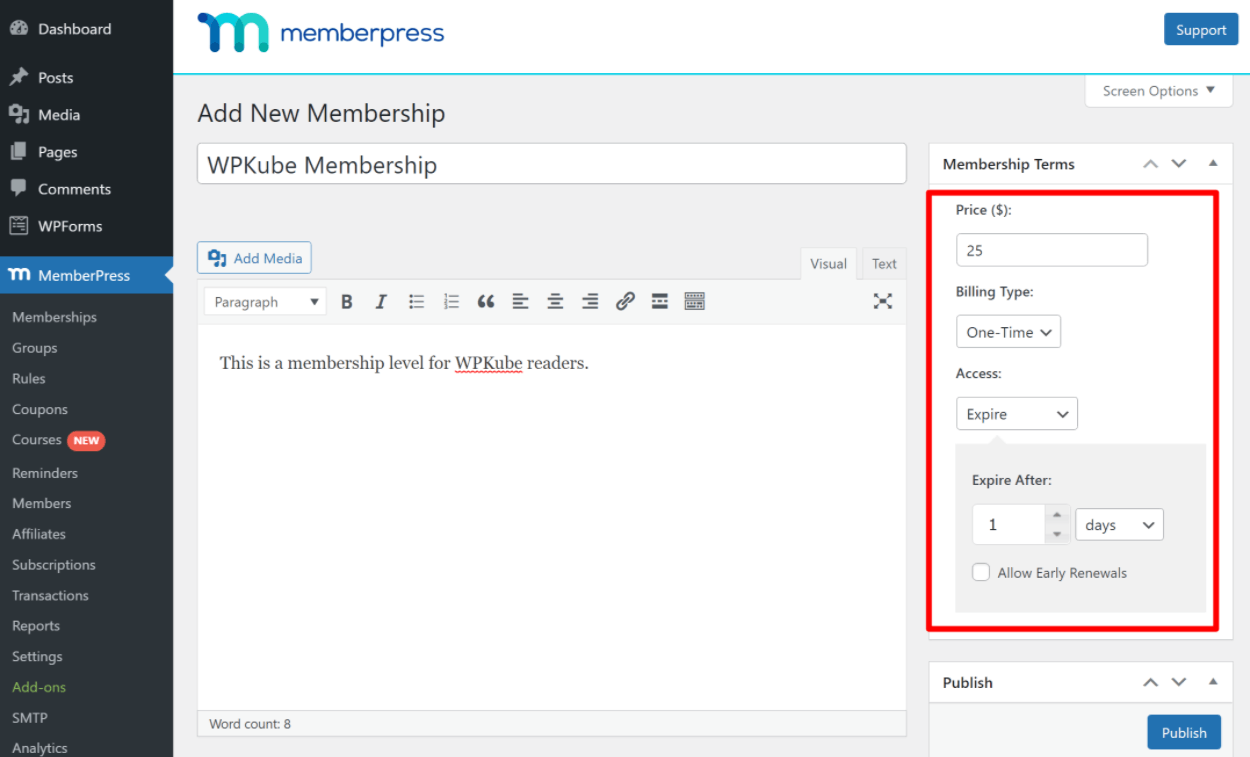Open the Access dropdown set to Expire
The width and height of the screenshot is (1250, 757).
coord(1016,414)
